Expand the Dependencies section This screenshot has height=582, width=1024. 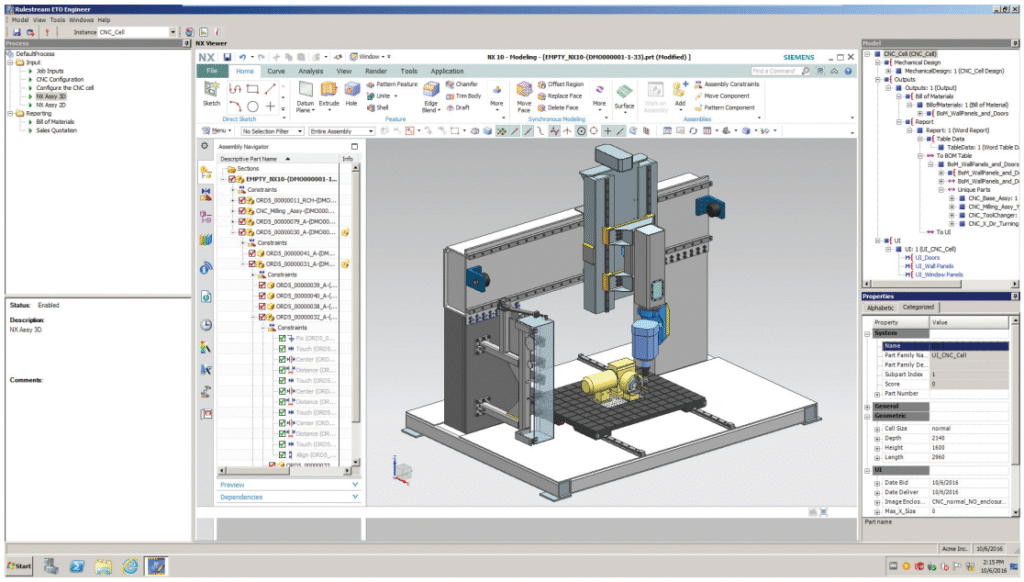[288, 497]
